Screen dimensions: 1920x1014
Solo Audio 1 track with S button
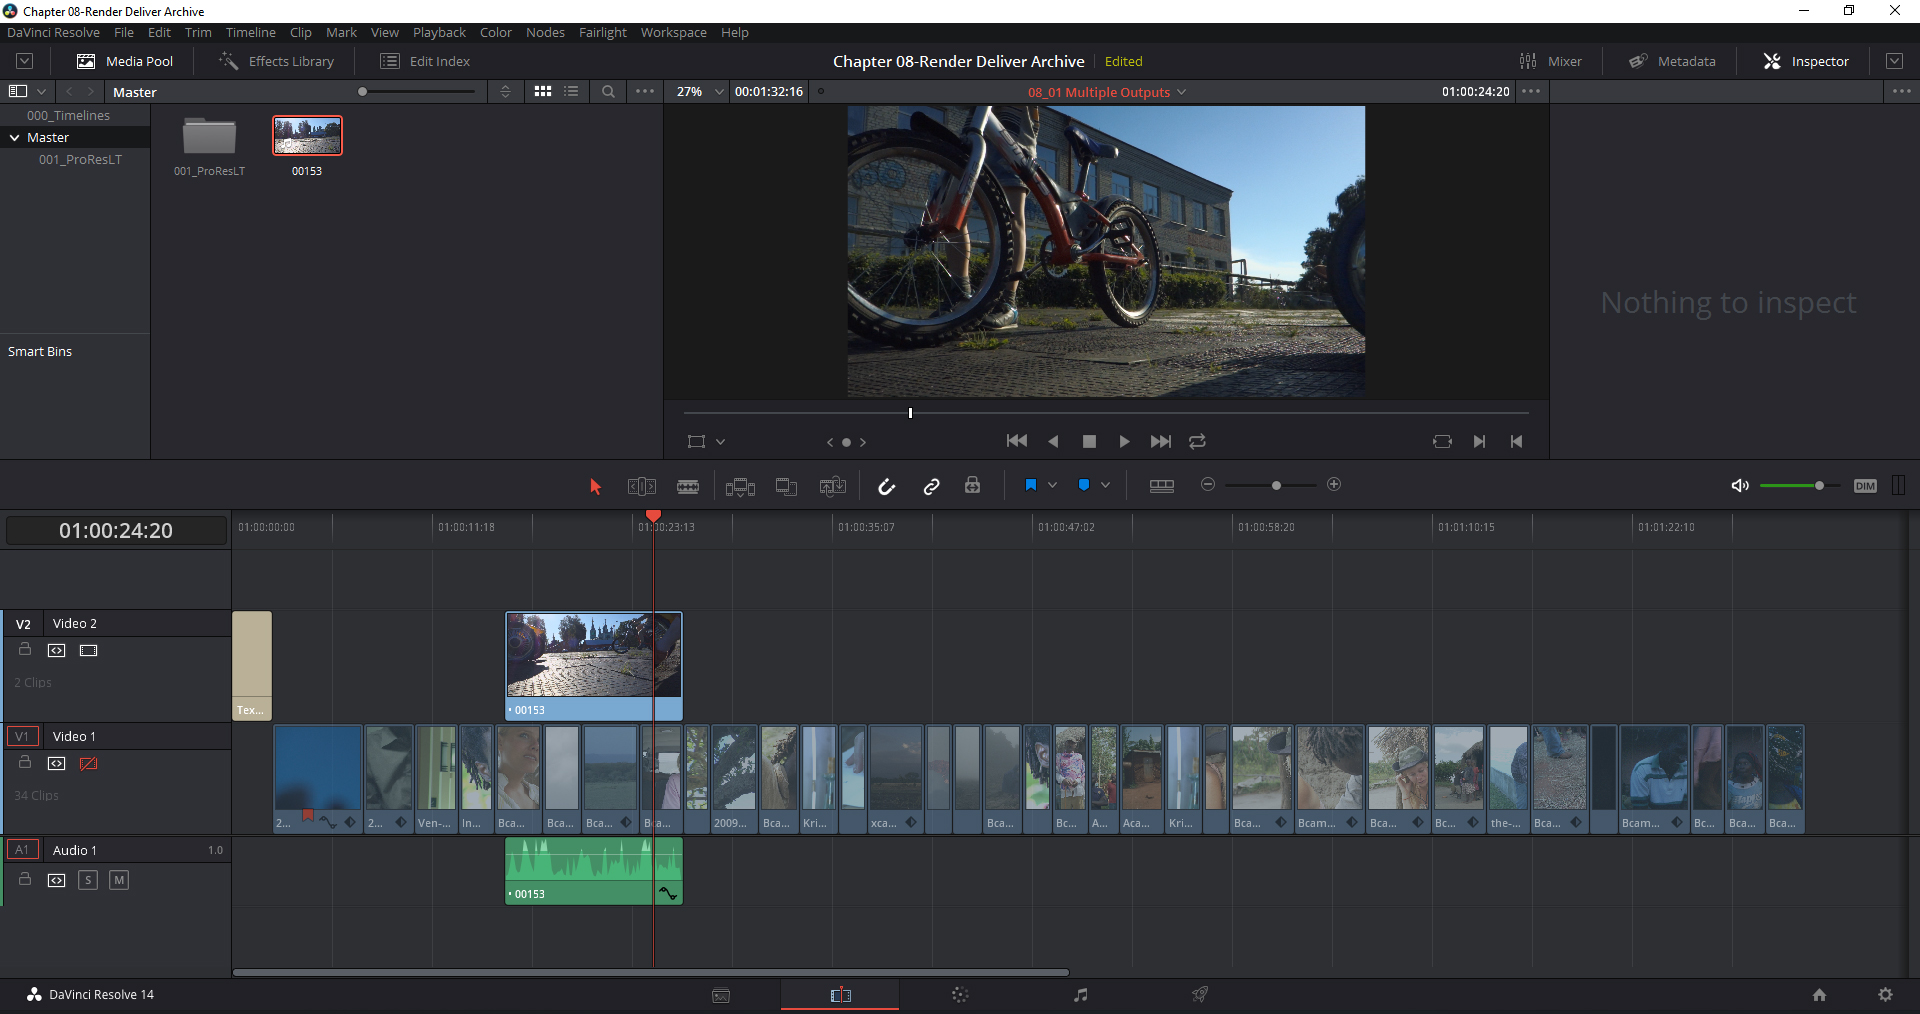pos(88,880)
